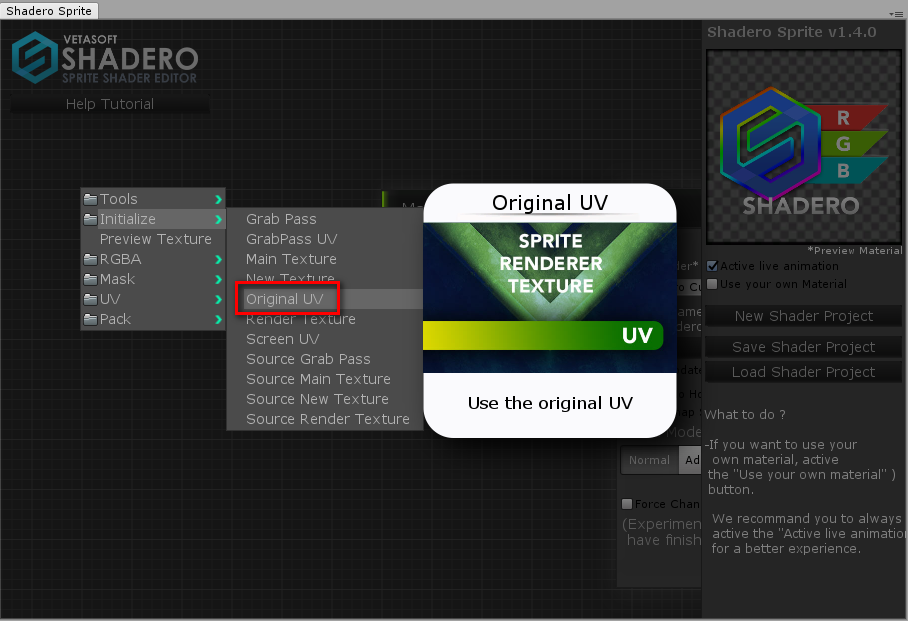
Task: Click the Vetasoft Shadero logo
Action: [x=105, y=58]
